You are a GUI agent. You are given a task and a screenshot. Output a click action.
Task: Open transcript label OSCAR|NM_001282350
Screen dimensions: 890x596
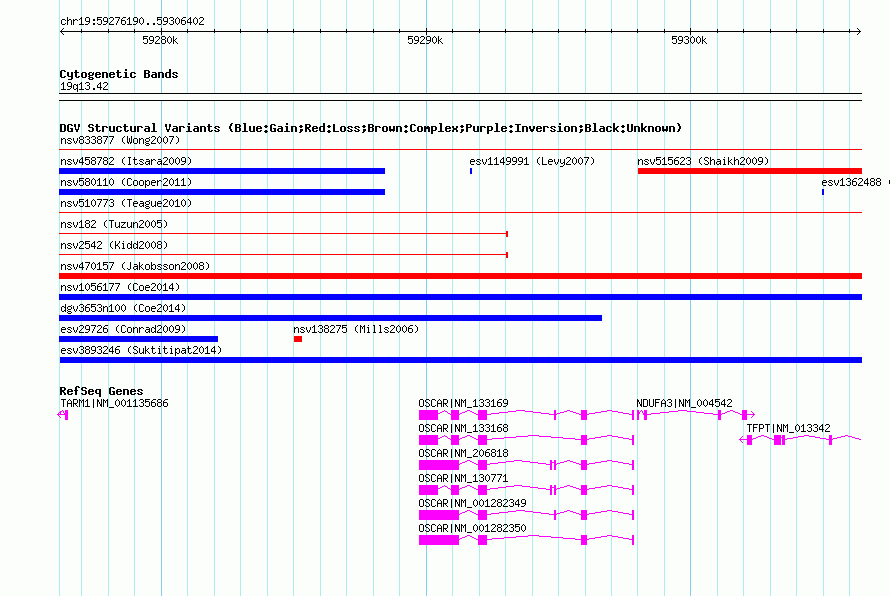pyautogui.click(x=472, y=528)
